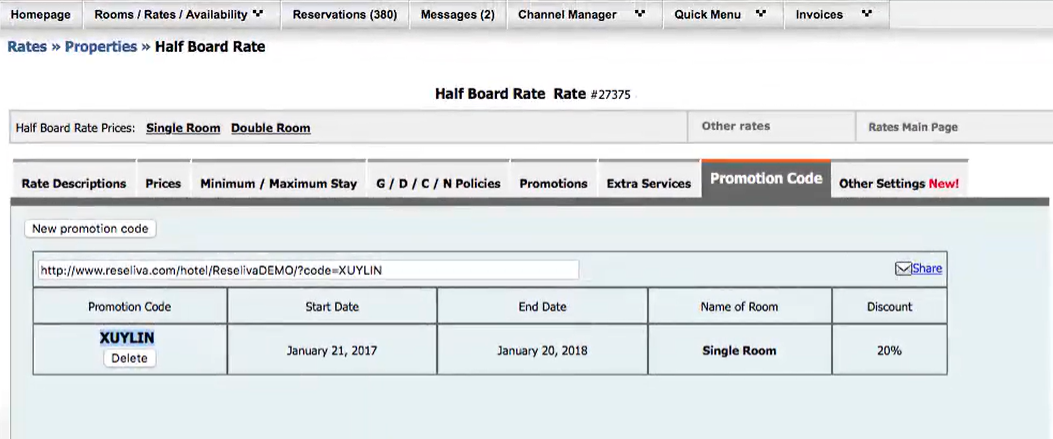The height and width of the screenshot is (439, 1053).
Task: Open the Rooms / Rates / Availability dropdown
Action: [179, 15]
